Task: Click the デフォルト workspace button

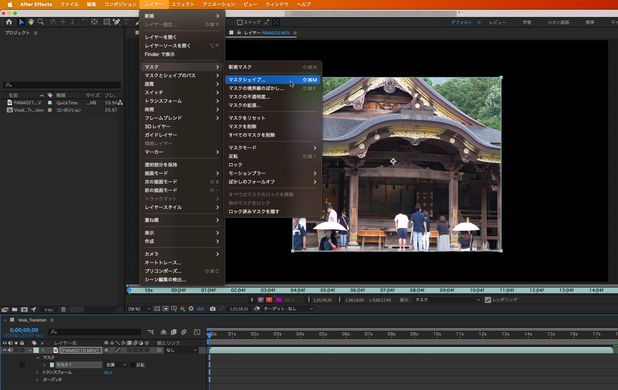Action: click(x=462, y=22)
